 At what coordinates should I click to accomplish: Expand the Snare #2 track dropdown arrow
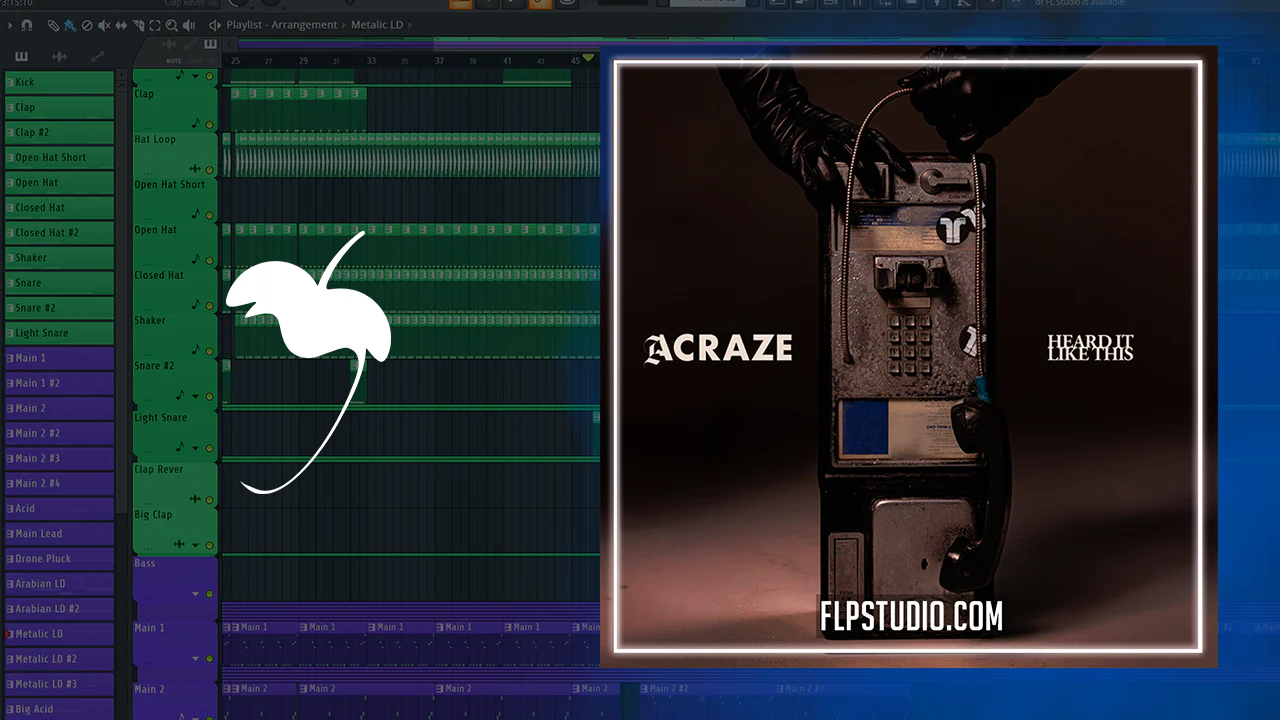point(196,395)
